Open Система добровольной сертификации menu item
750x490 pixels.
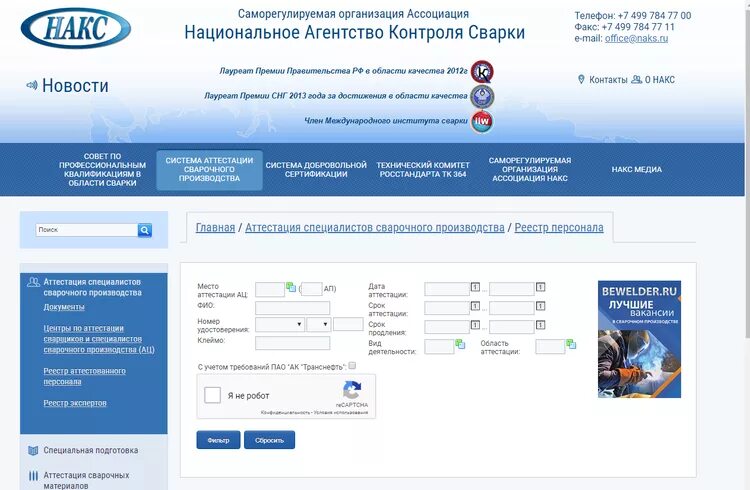[316, 169]
